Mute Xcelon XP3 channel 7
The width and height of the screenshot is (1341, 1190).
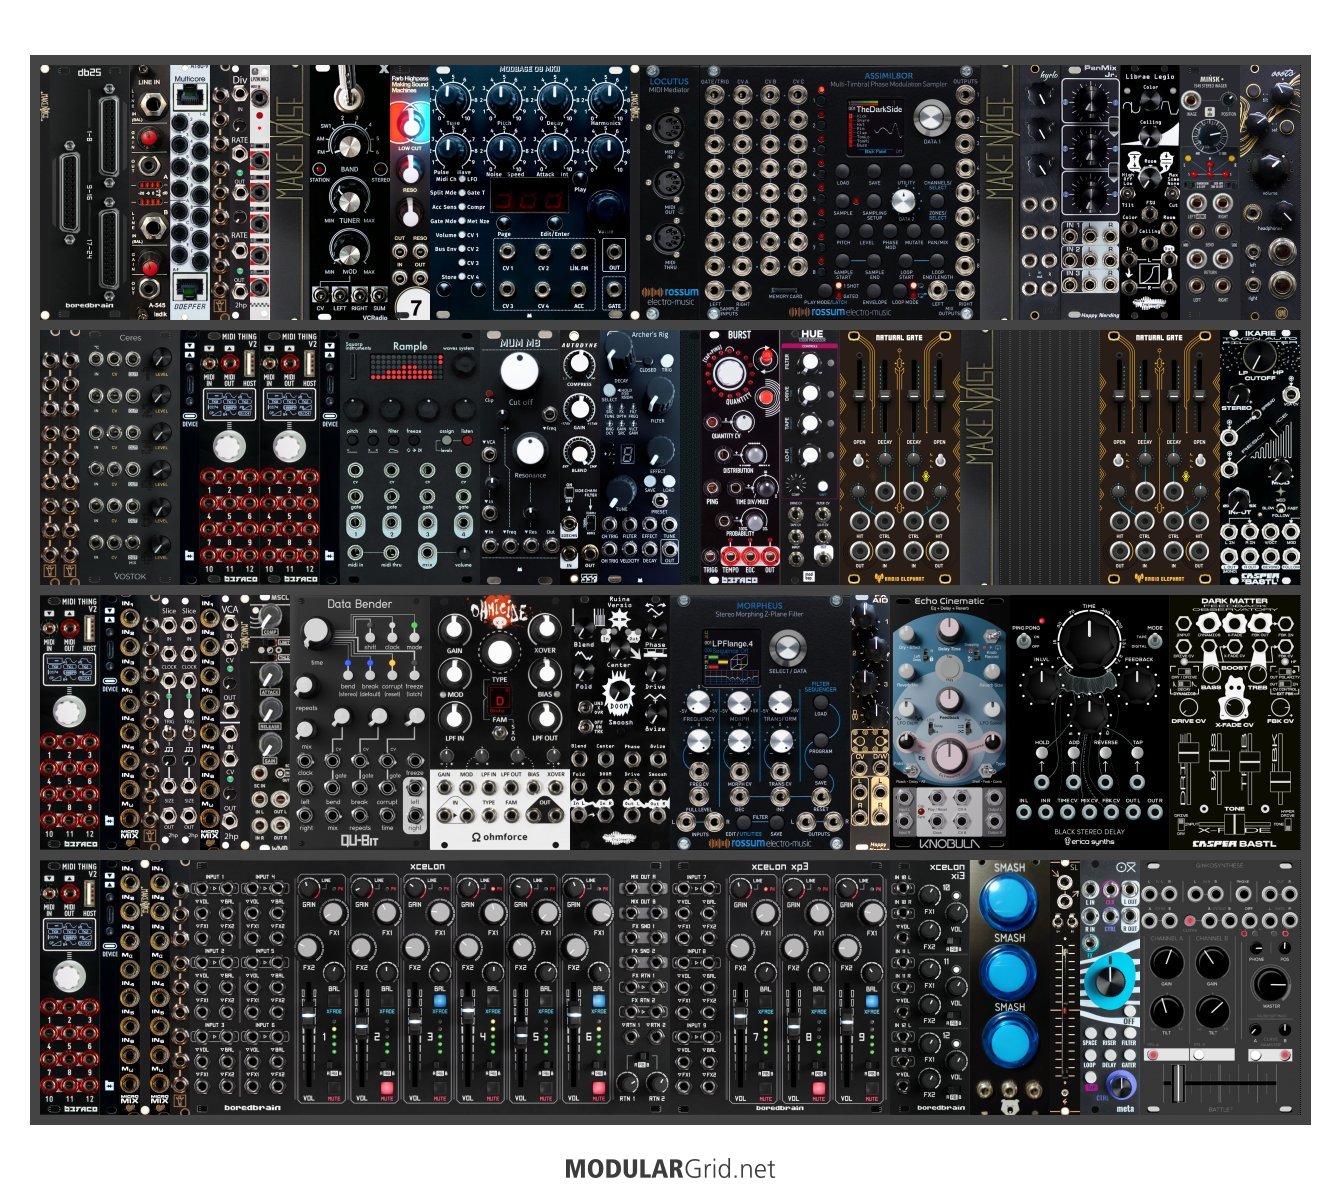[766, 1086]
